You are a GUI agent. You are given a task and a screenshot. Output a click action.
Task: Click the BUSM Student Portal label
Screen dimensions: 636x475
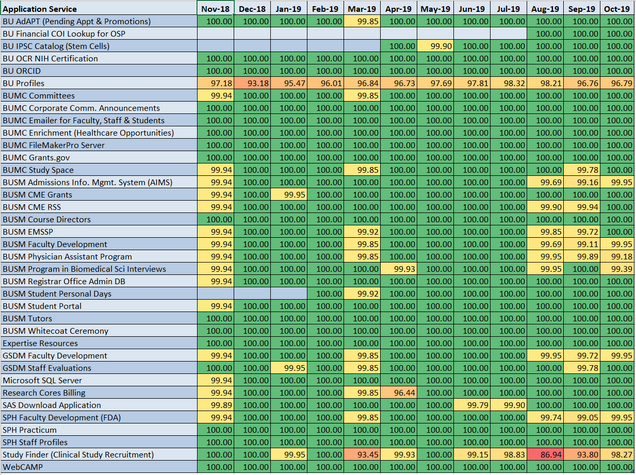tap(99, 306)
